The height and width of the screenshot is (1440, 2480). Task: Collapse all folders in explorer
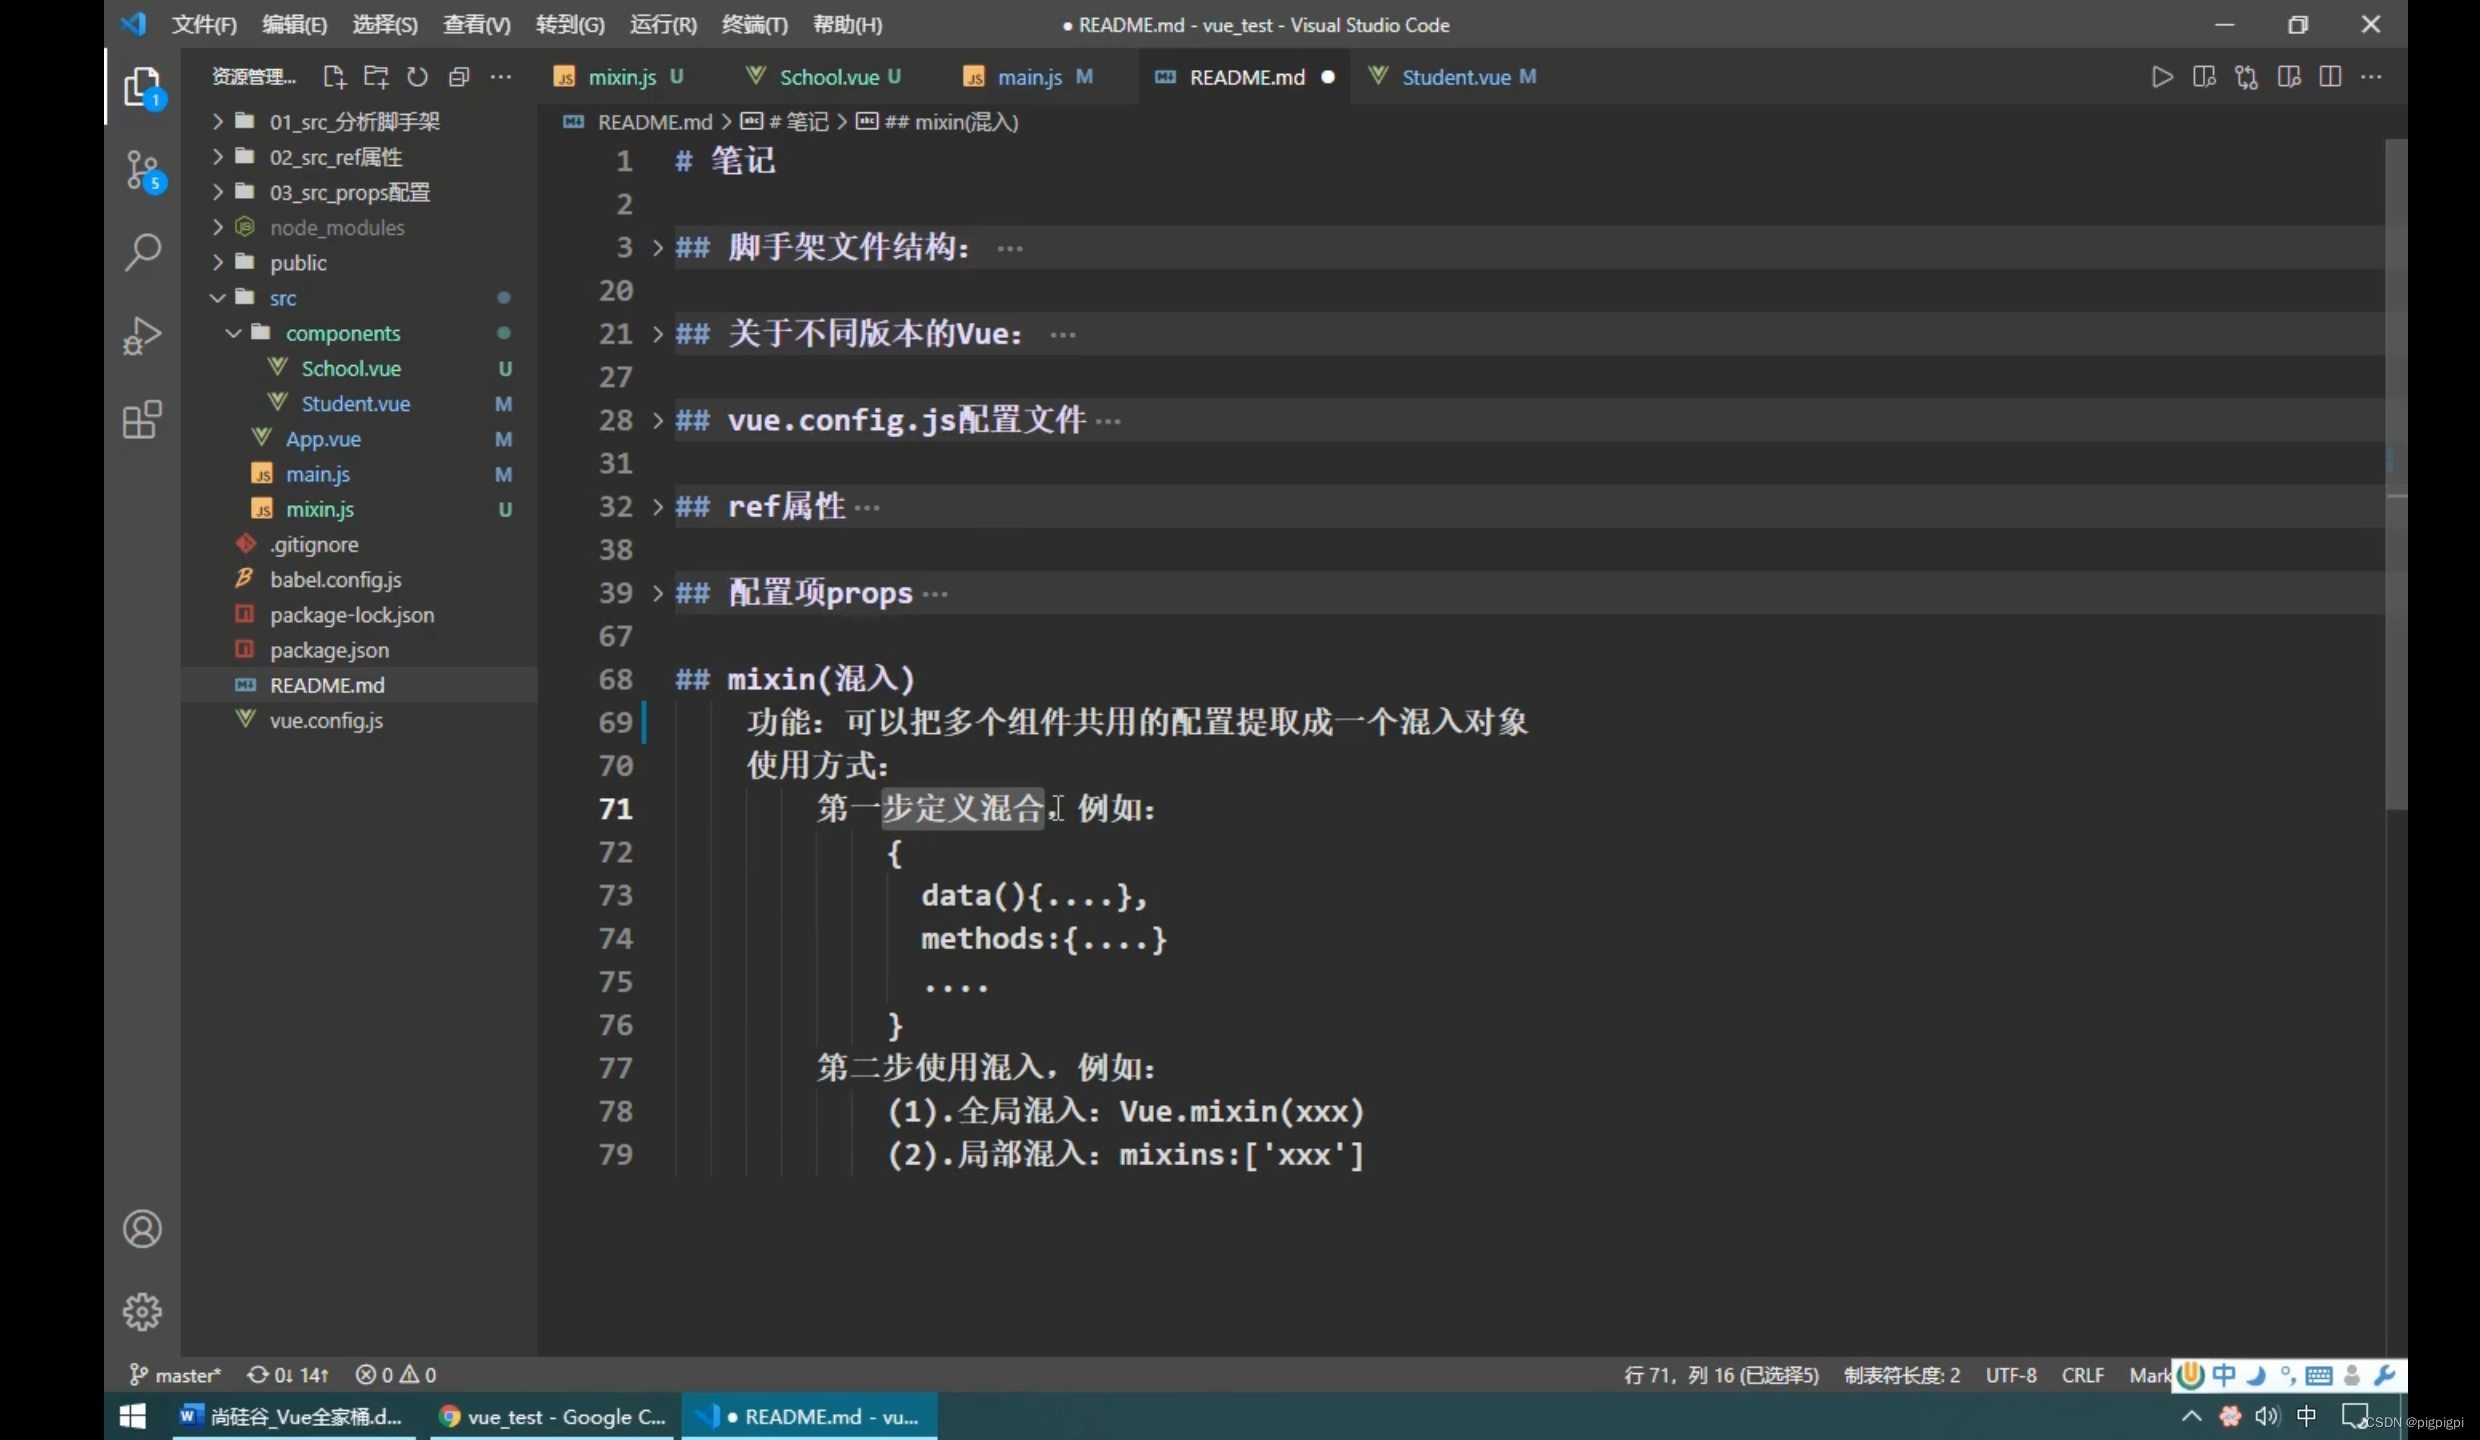(x=459, y=77)
